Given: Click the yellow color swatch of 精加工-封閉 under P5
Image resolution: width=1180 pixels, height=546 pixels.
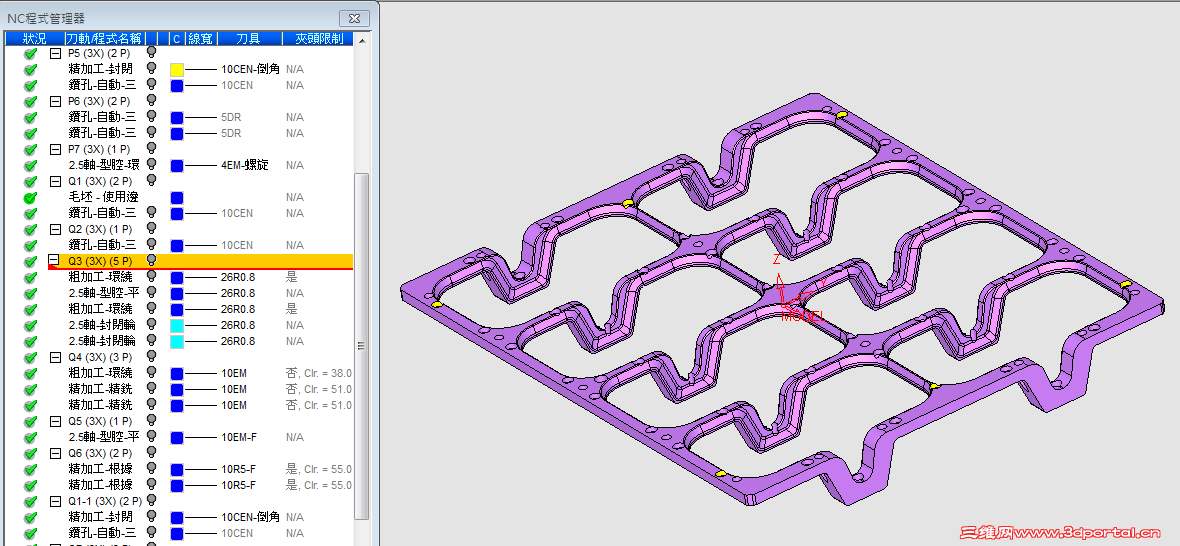Looking at the screenshot, I should click(177, 69).
